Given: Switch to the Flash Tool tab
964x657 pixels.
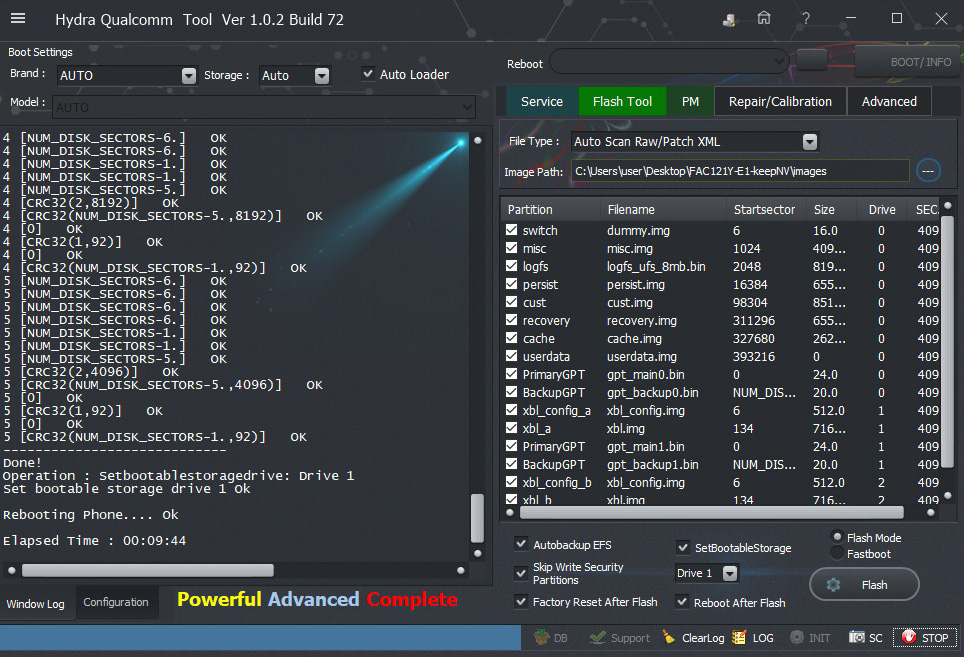Looking at the screenshot, I should (x=622, y=101).
